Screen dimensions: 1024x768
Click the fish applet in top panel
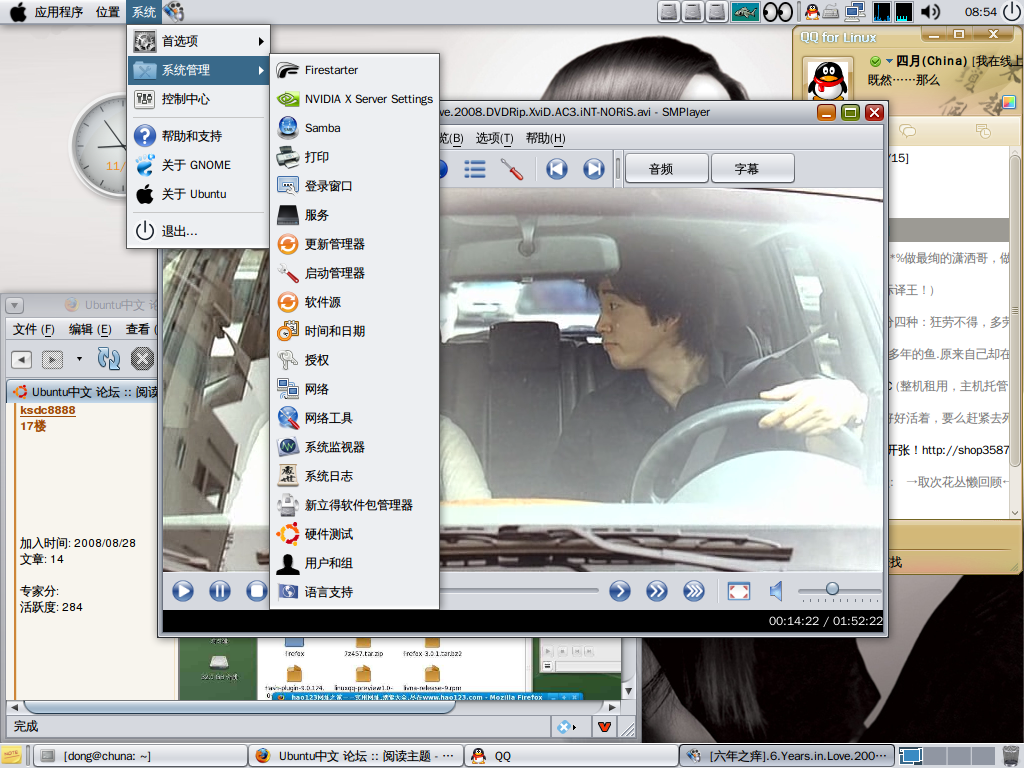pyautogui.click(x=745, y=12)
